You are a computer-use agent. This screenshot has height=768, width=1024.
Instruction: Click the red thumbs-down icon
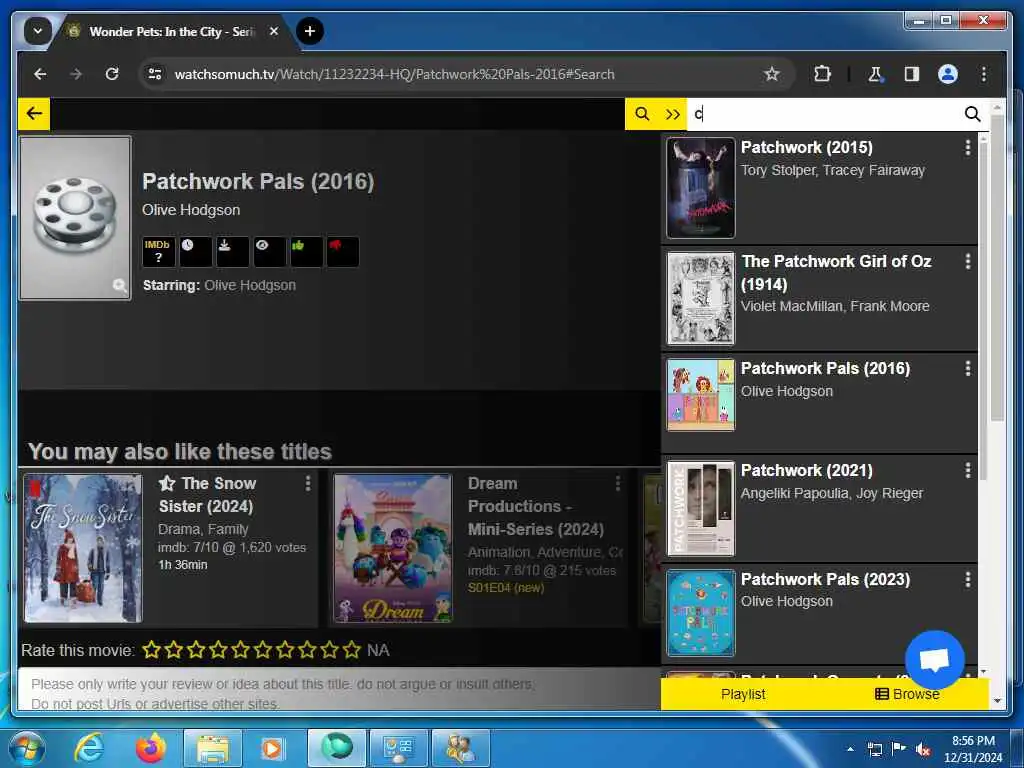pyautogui.click(x=343, y=251)
